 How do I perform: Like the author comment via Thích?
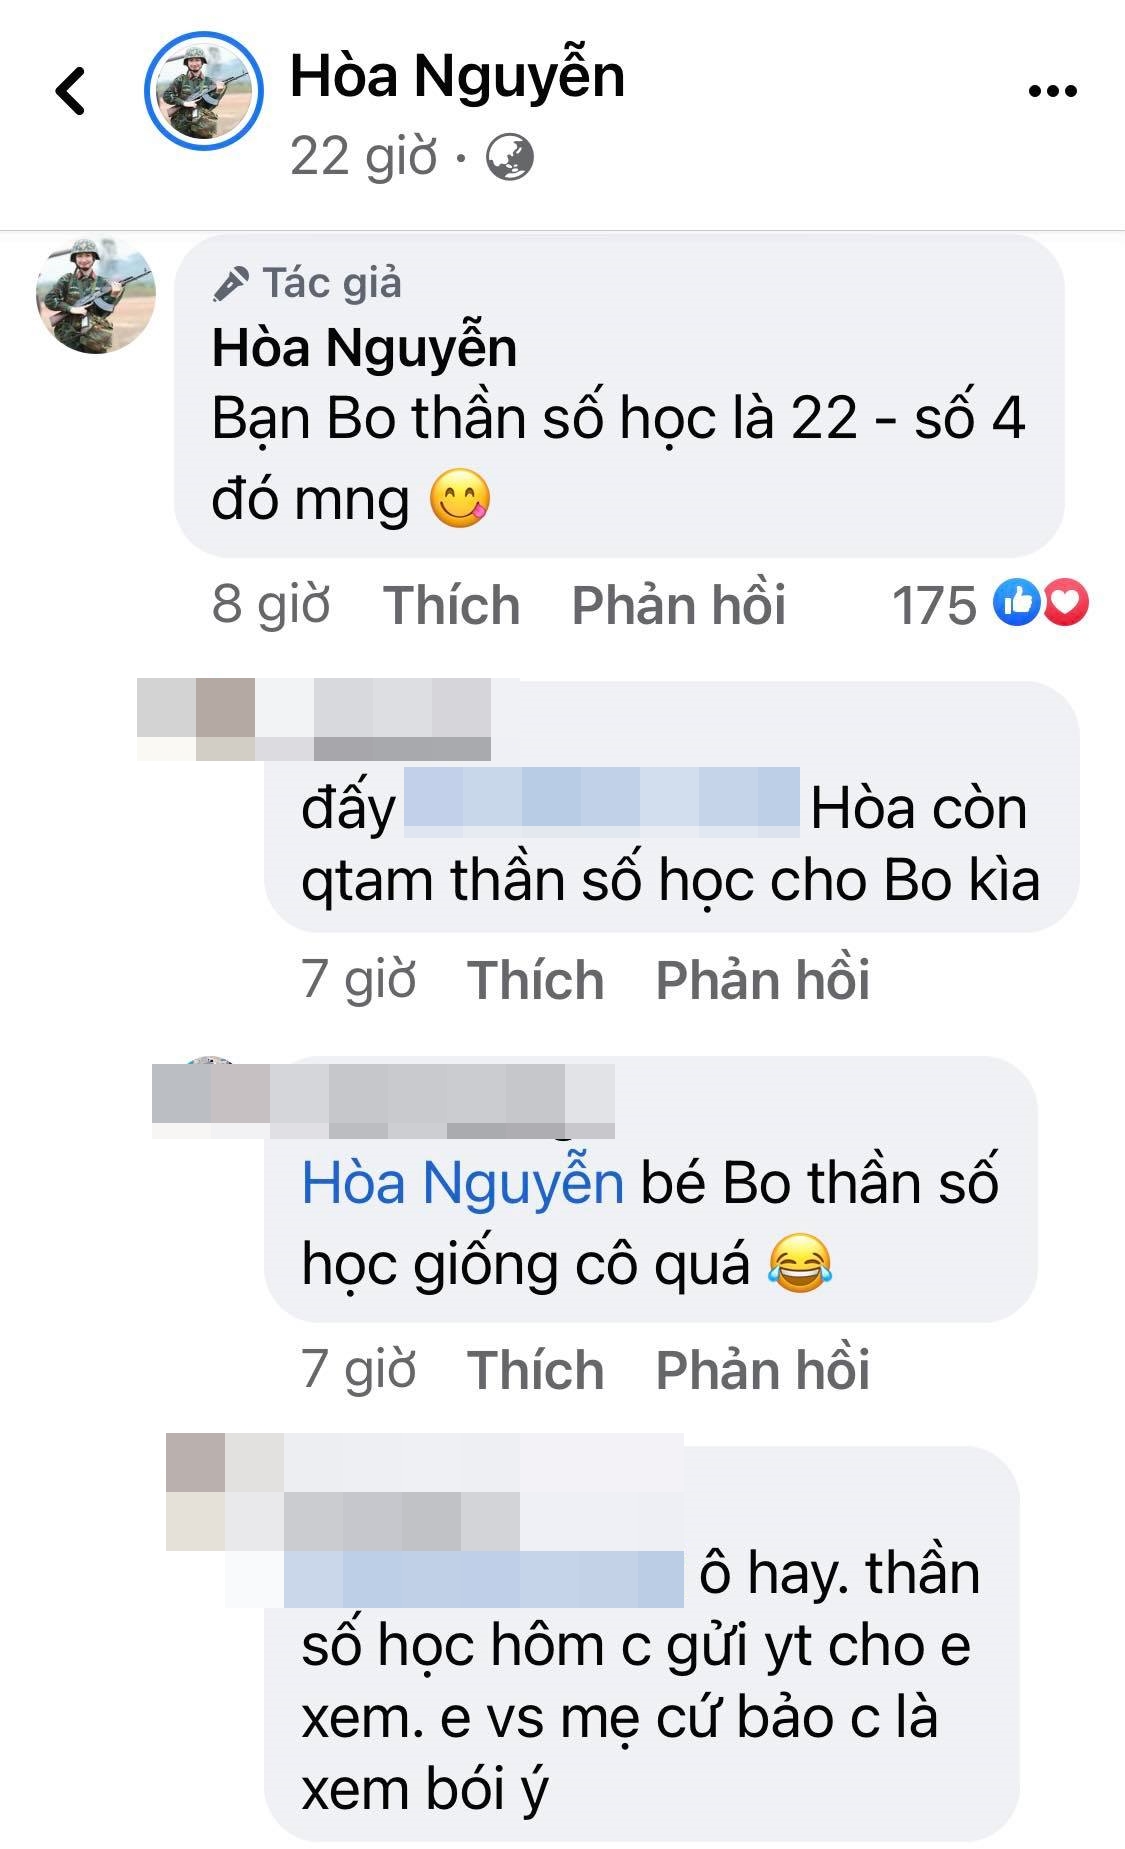click(x=452, y=605)
